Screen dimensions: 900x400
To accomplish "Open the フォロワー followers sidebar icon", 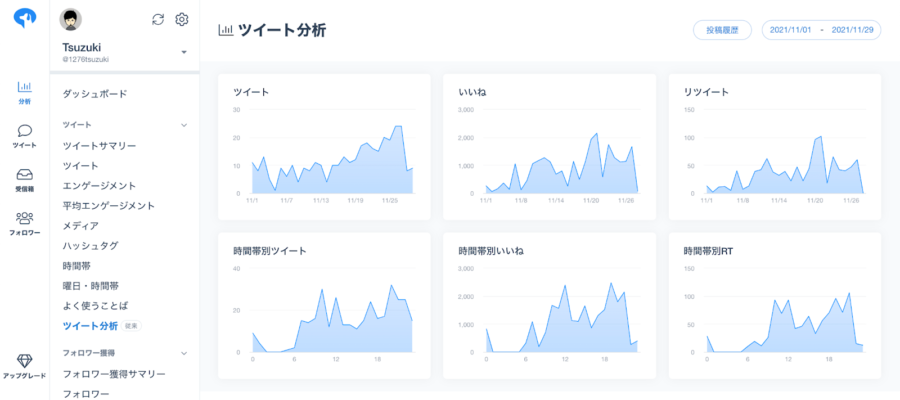I will pos(25,224).
